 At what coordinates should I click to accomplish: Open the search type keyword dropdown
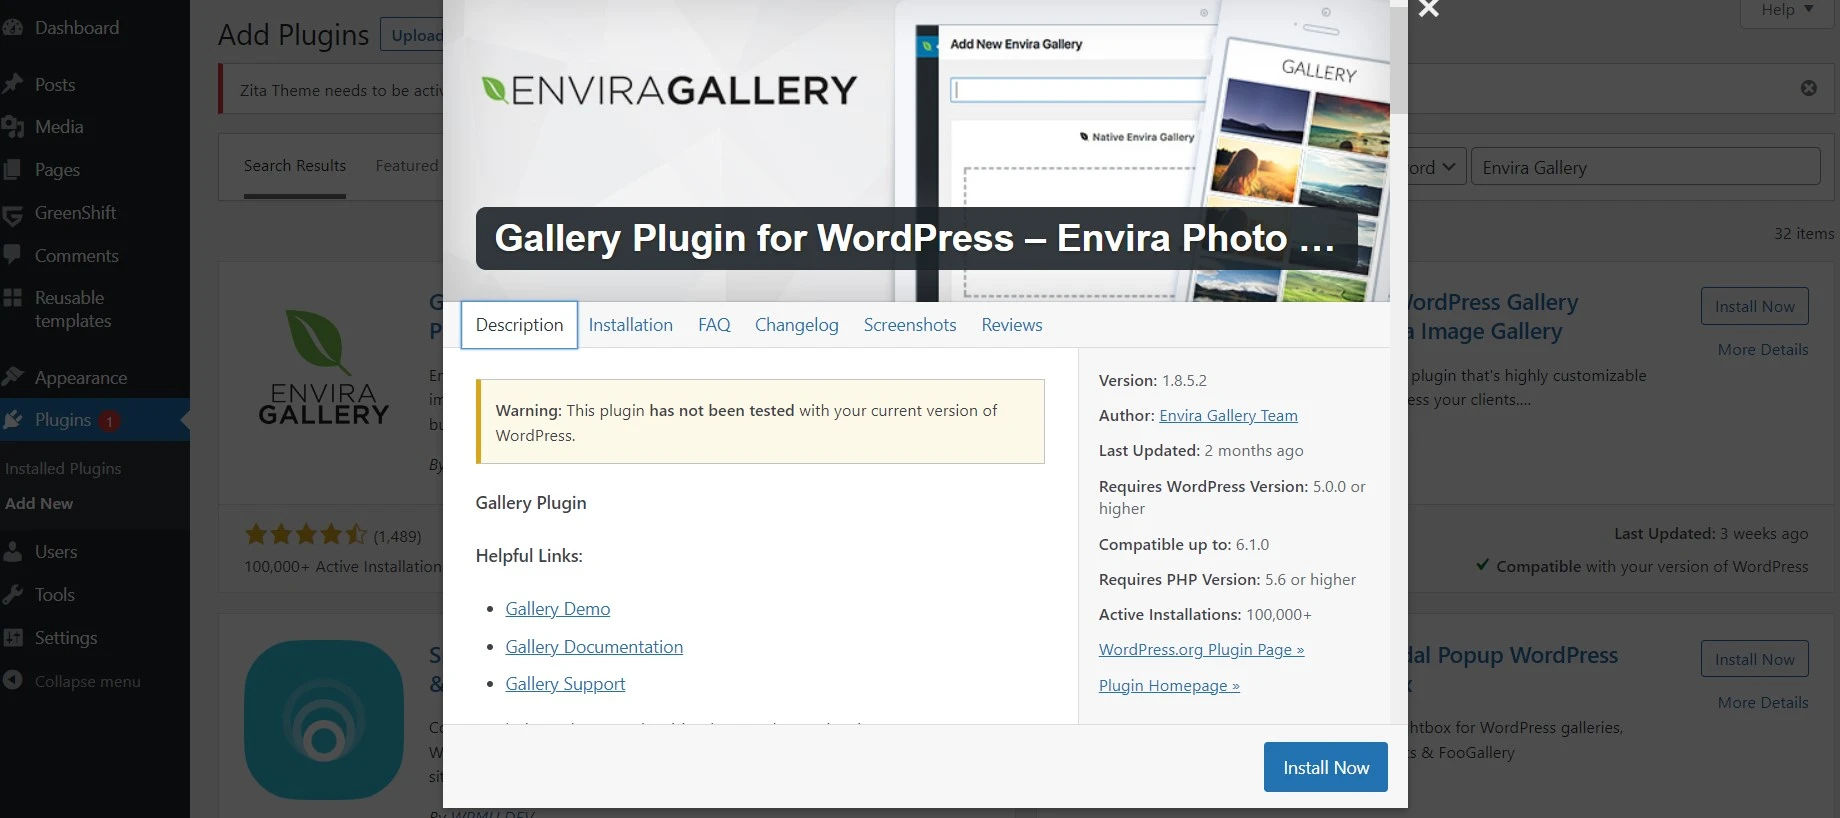tap(1436, 167)
